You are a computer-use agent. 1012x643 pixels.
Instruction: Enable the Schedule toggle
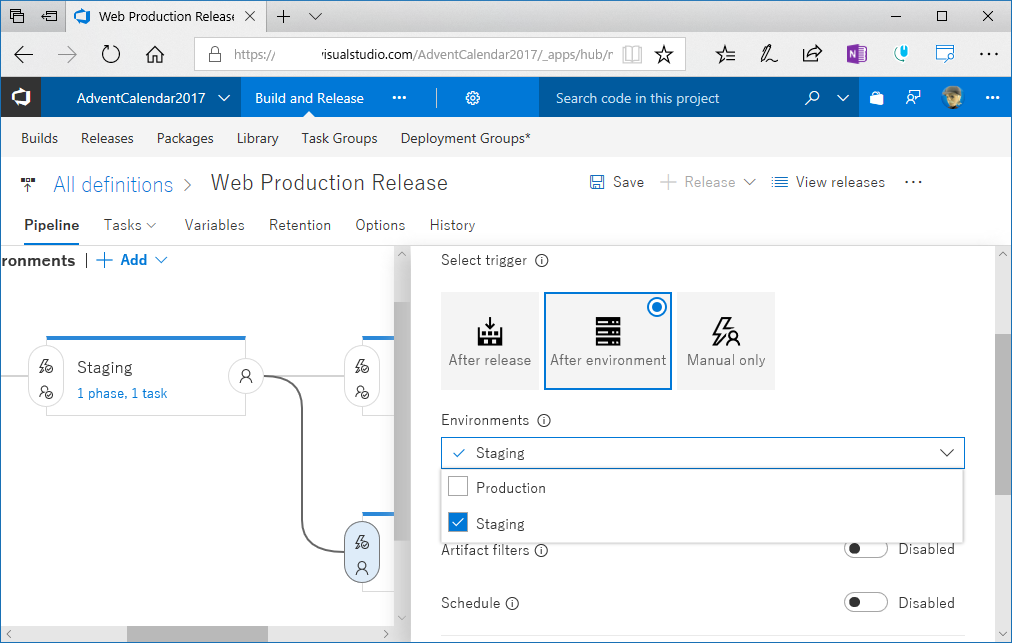[865, 602]
